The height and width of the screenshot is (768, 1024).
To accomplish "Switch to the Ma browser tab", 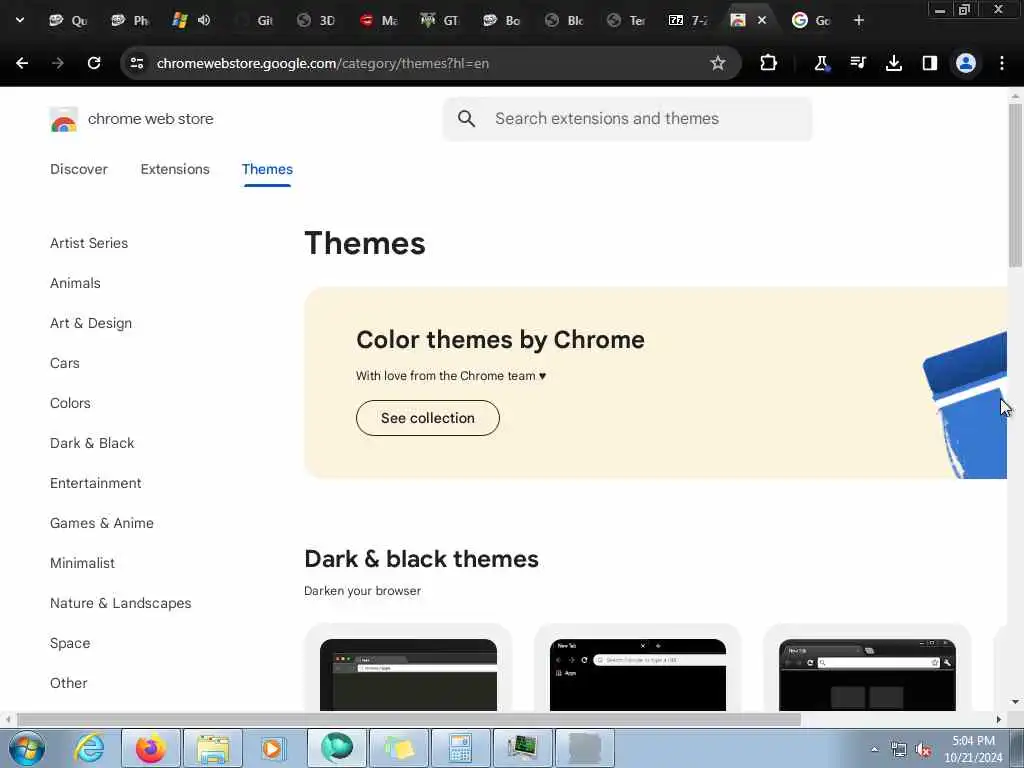I will point(379,21).
